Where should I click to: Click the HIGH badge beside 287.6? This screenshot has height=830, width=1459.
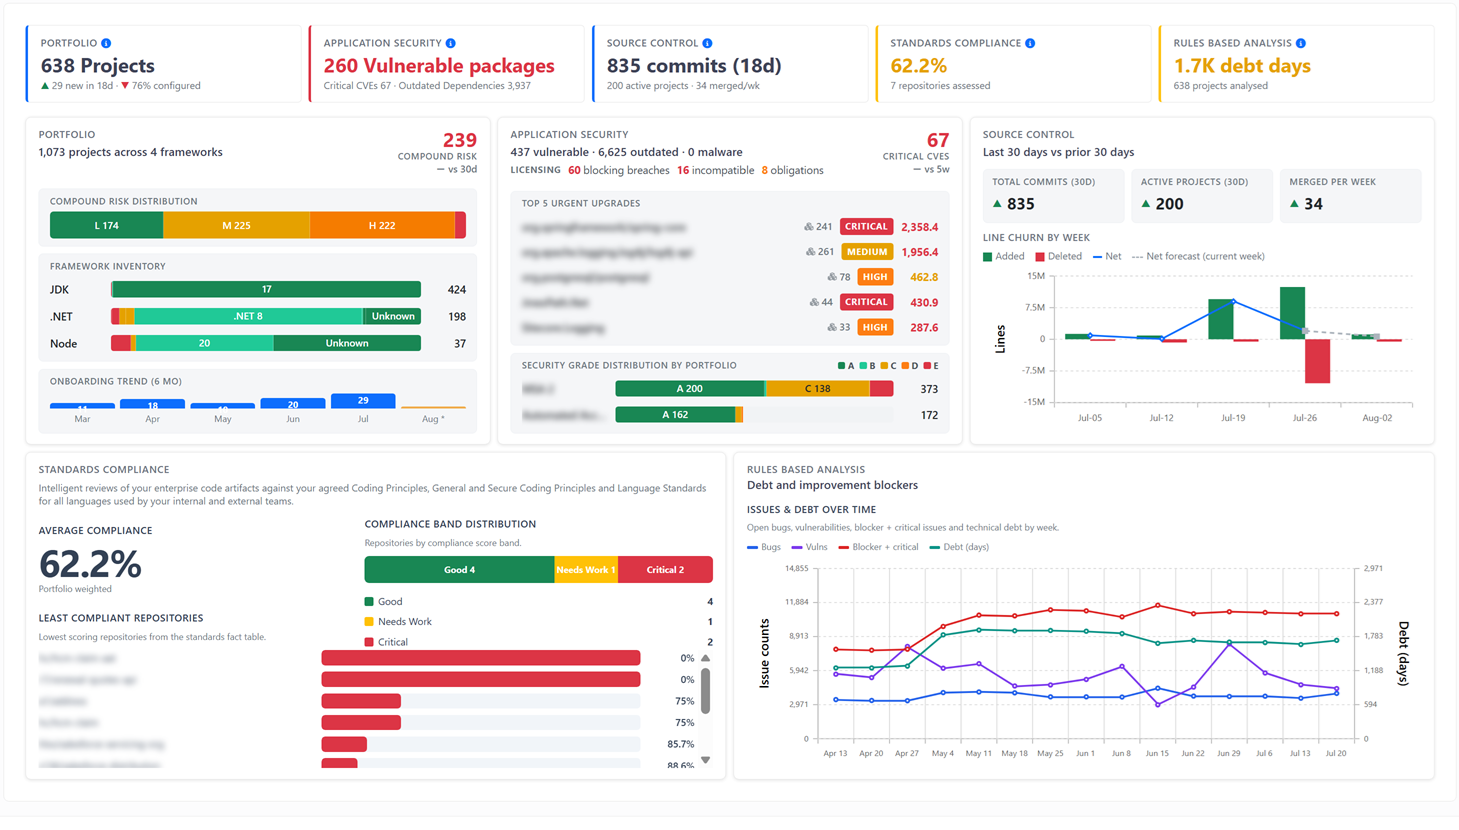(x=875, y=327)
